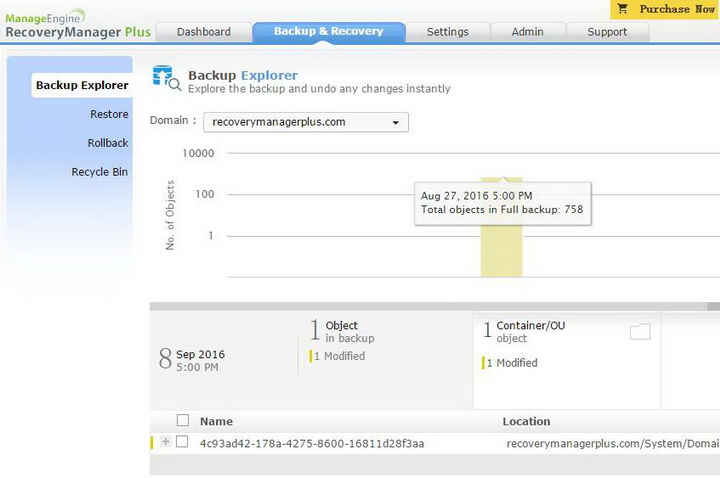Open the Domain dropdown recoverymanagerplus.com

(x=306, y=122)
